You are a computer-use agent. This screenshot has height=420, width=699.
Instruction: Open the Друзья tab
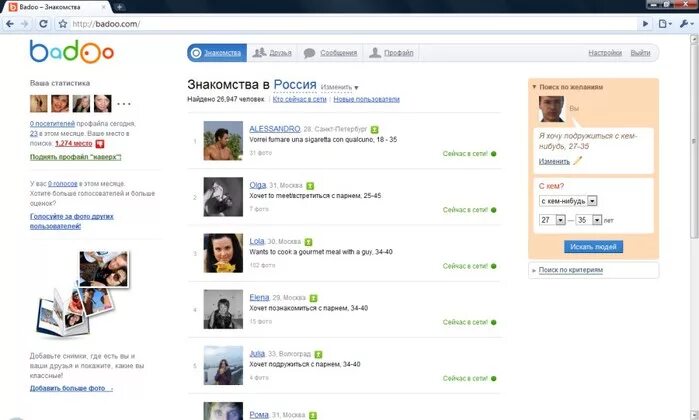click(x=271, y=53)
